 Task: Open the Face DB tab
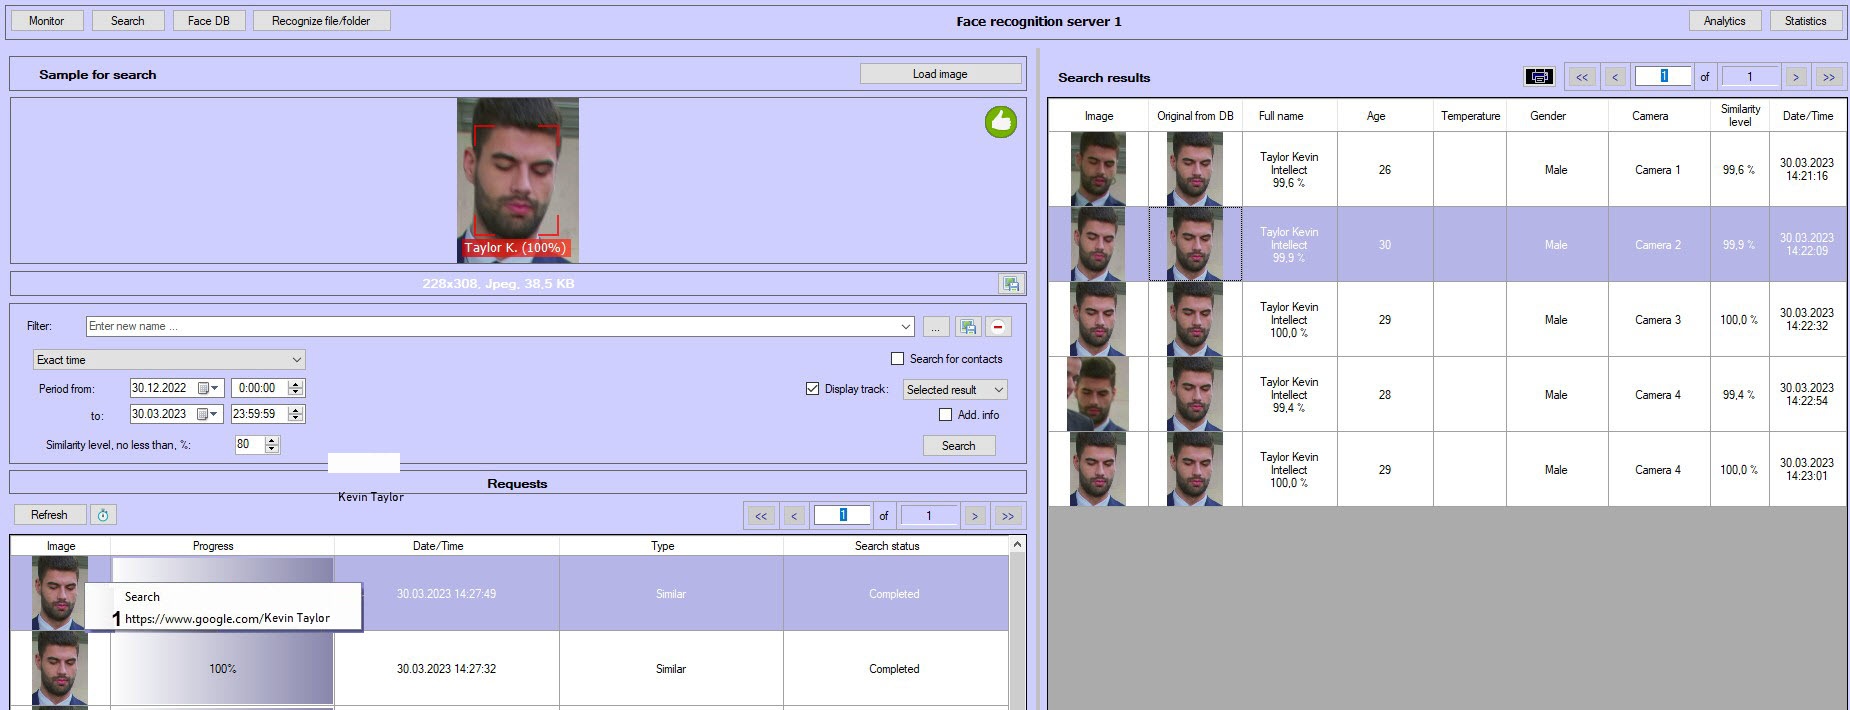(x=208, y=21)
